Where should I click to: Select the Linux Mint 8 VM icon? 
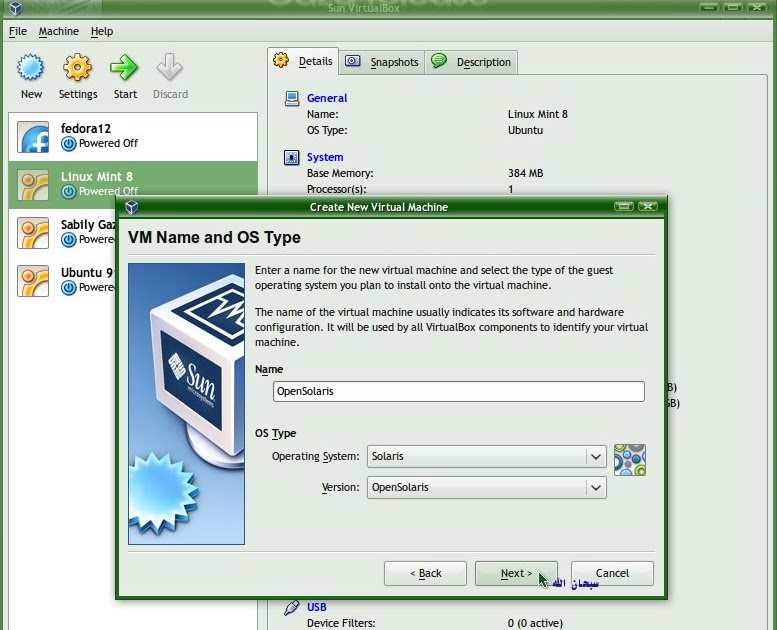pyautogui.click(x=33, y=185)
